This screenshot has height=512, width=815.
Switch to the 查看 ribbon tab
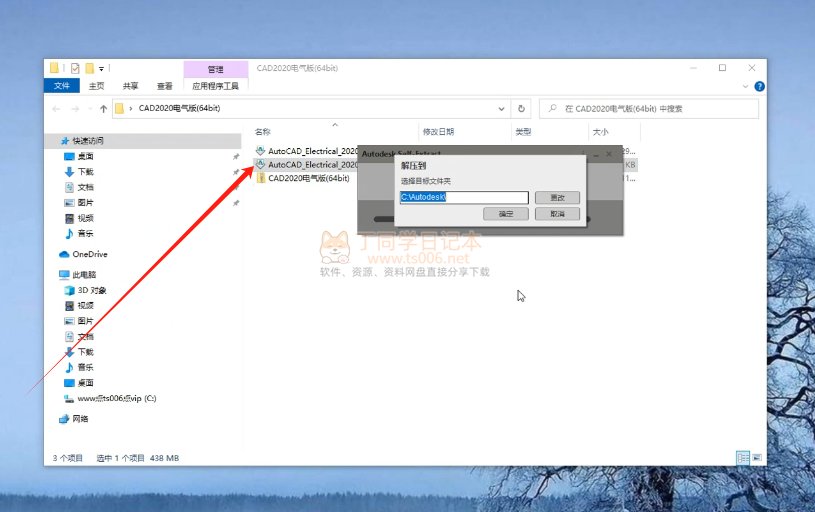tap(165, 86)
